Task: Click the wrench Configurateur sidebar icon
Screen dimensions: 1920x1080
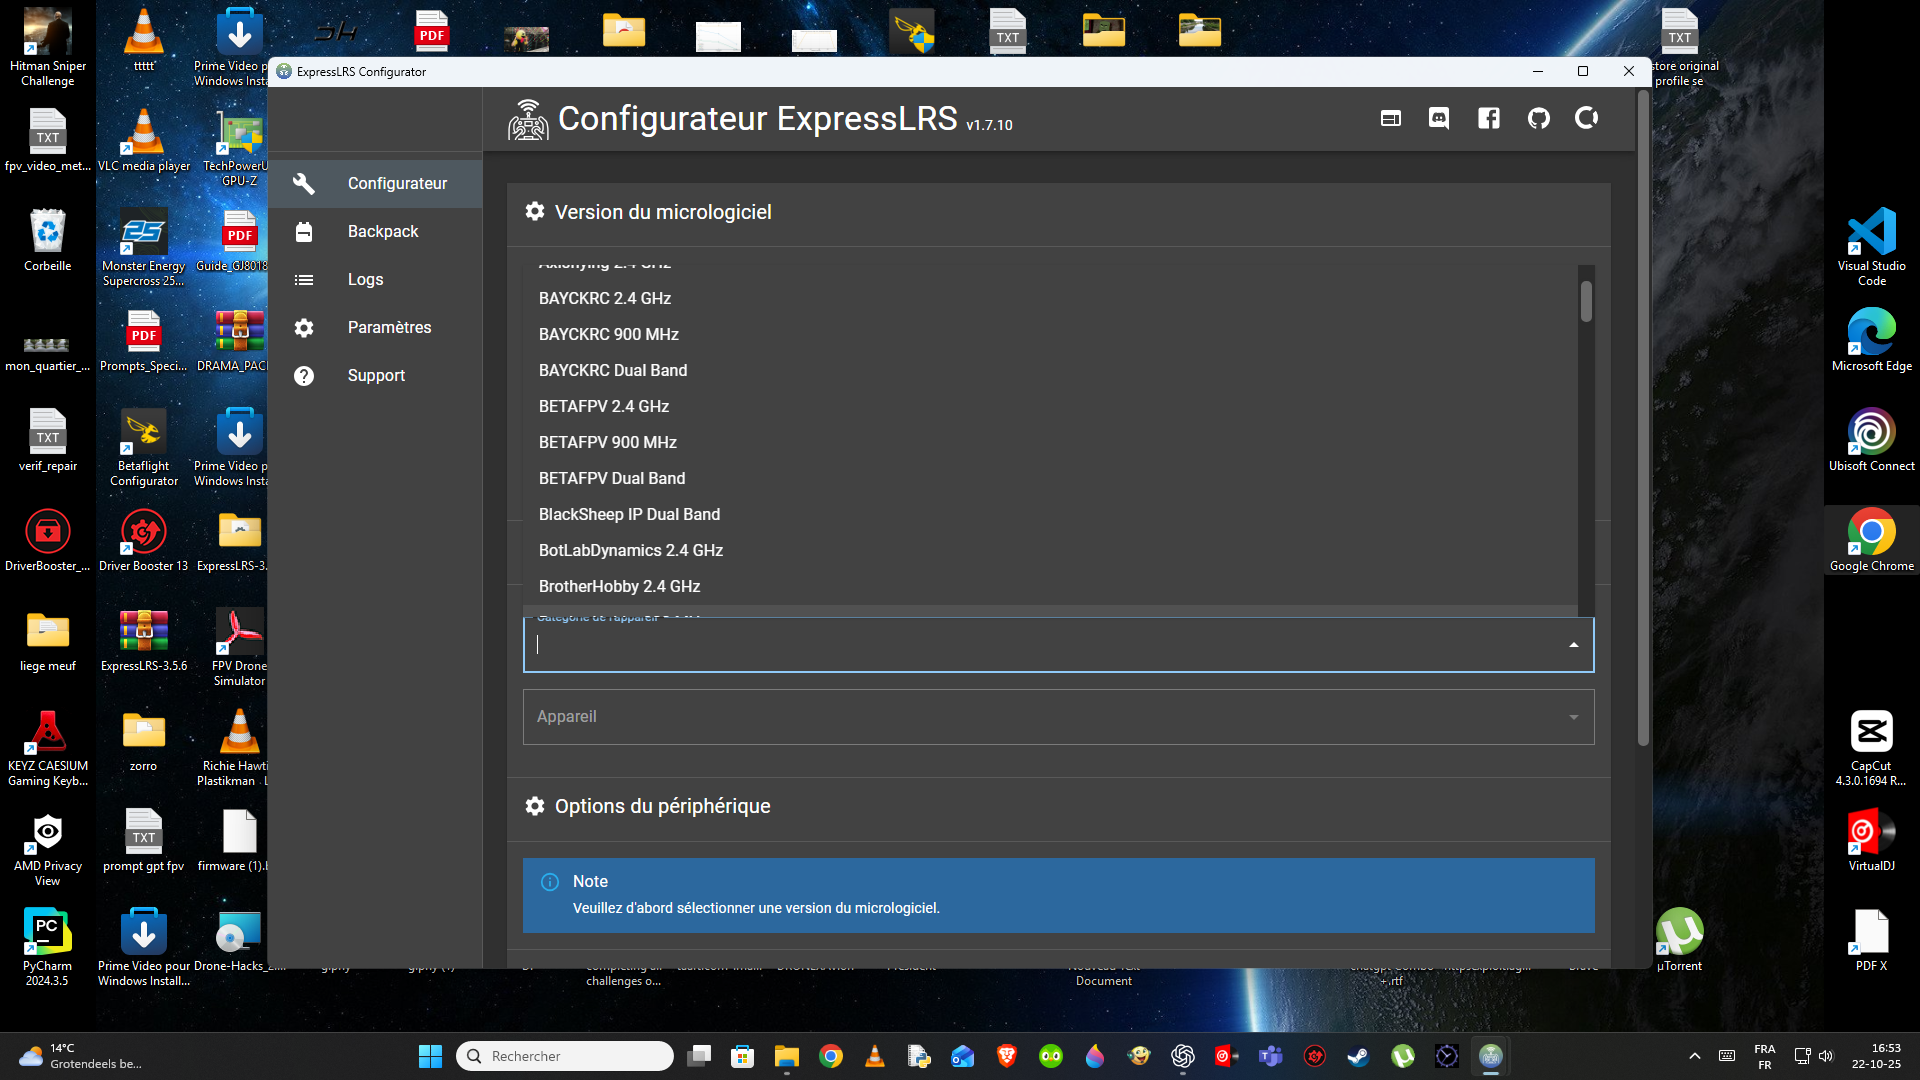Action: (x=304, y=184)
